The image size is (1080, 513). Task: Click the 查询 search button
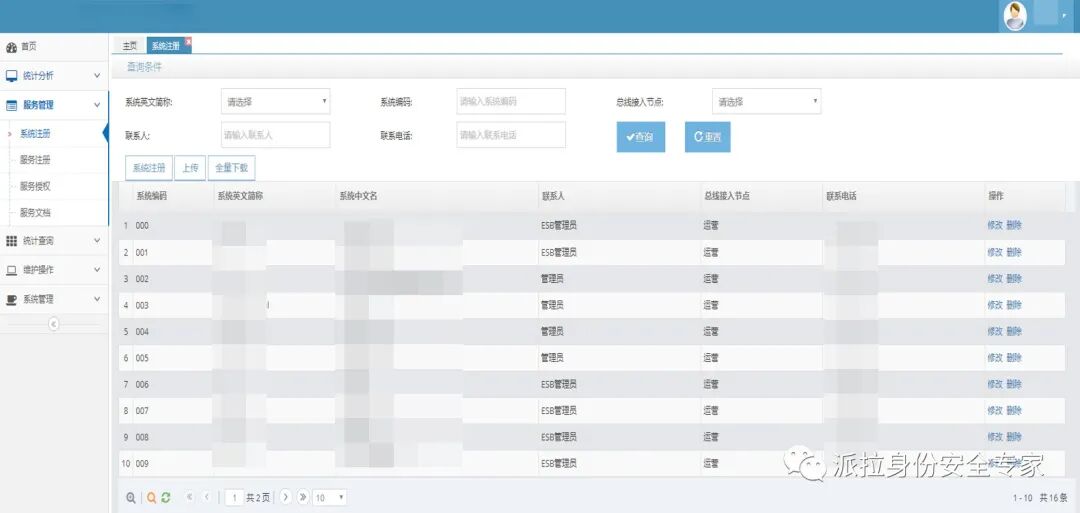point(641,137)
